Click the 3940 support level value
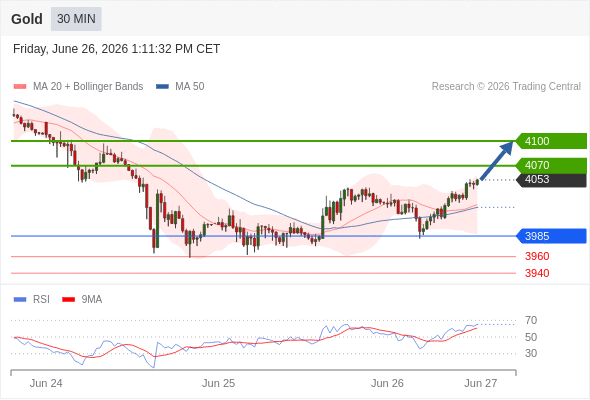 coord(537,273)
